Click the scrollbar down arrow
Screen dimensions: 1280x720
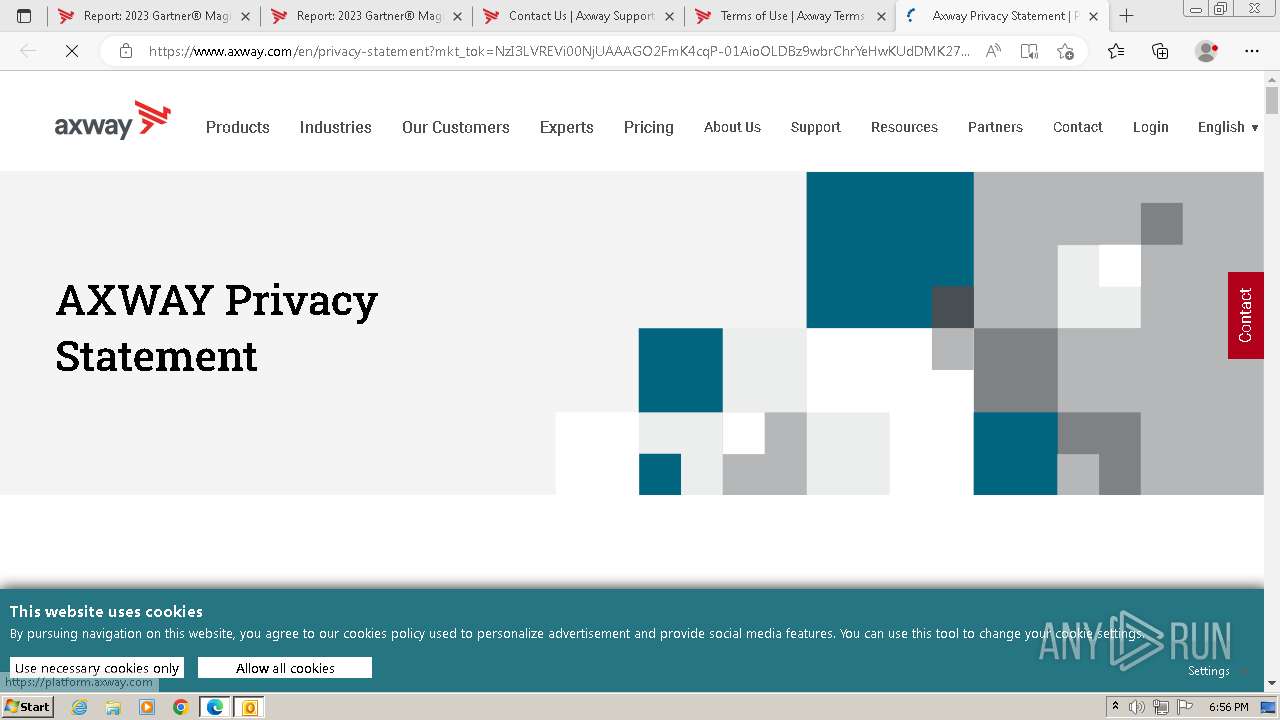1272,684
